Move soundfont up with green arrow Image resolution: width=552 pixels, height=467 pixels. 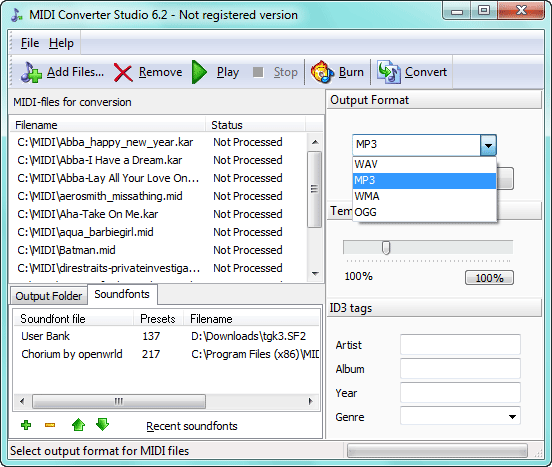[x=78, y=425]
